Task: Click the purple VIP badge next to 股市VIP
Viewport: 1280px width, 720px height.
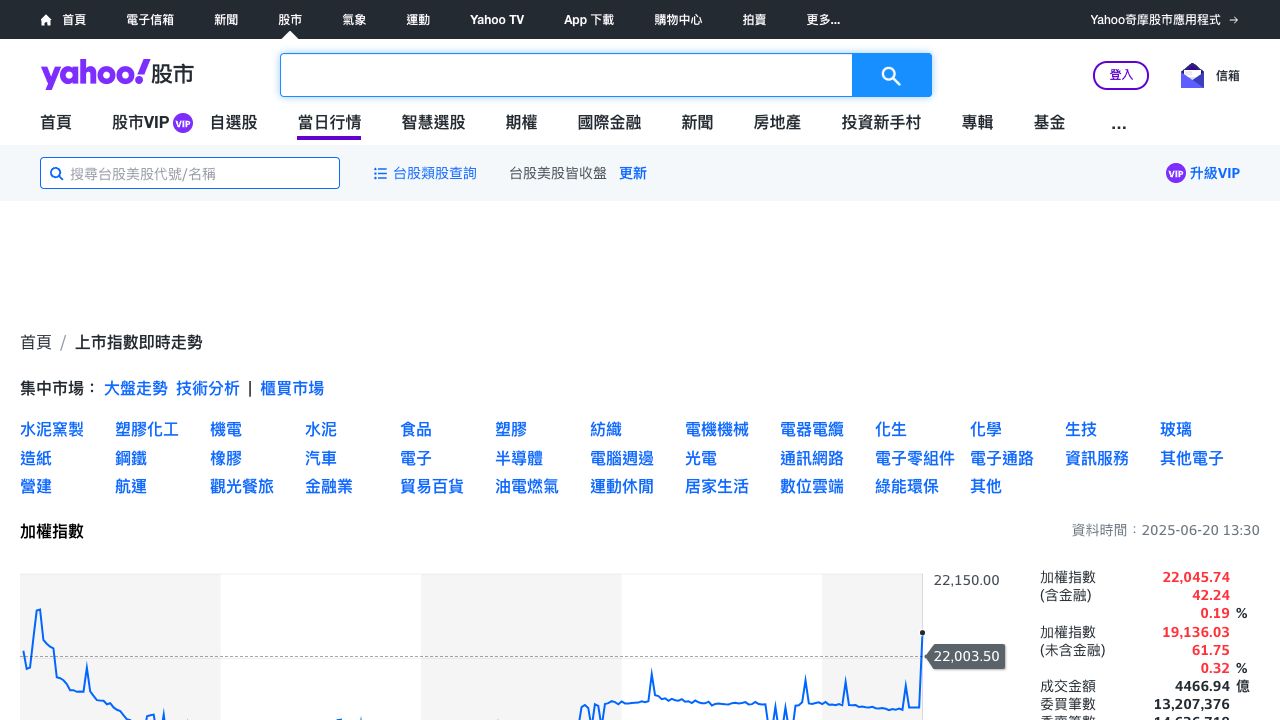Action: click(x=183, y=123)
